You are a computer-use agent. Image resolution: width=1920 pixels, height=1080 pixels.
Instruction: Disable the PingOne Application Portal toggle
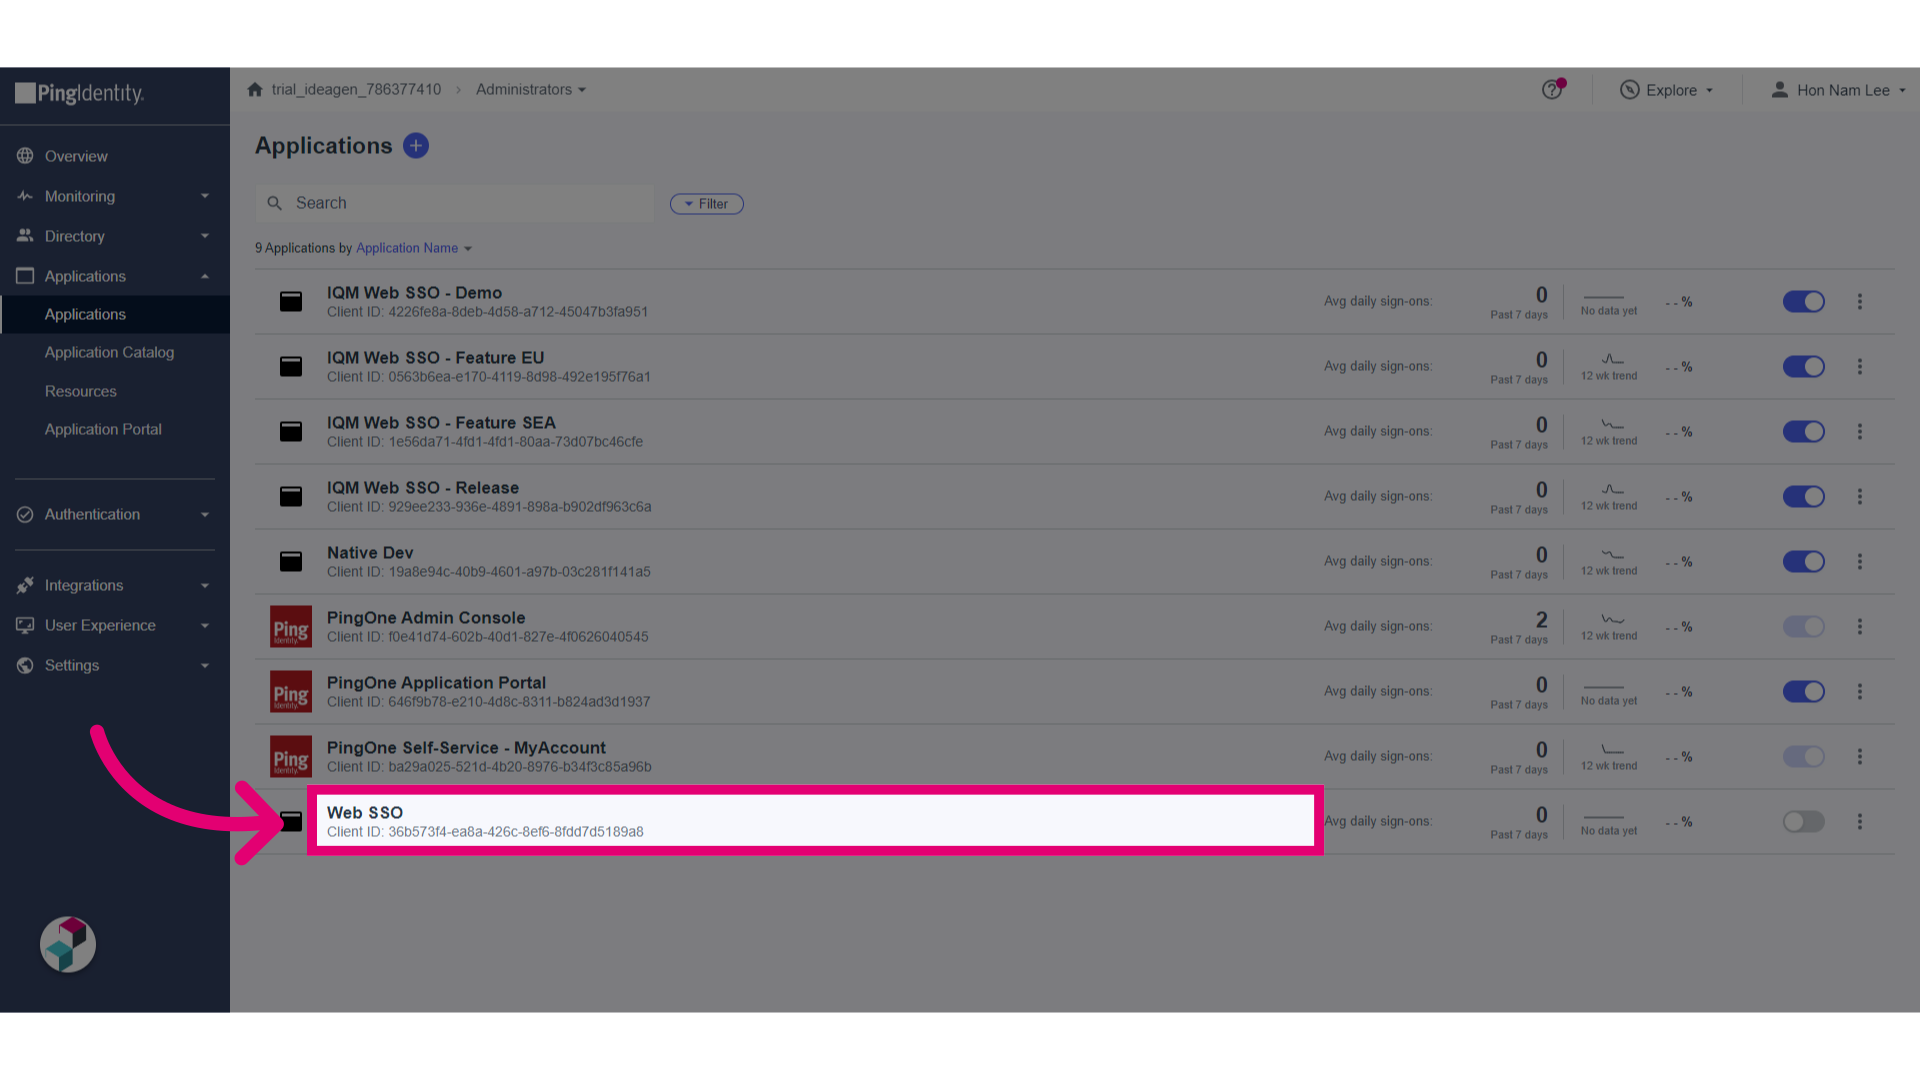pos(1804,691)
